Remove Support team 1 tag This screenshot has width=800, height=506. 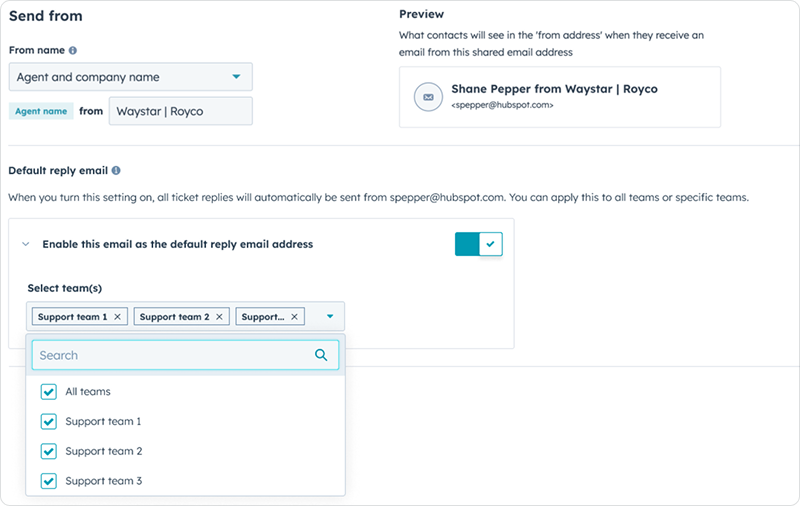[117, 317]
